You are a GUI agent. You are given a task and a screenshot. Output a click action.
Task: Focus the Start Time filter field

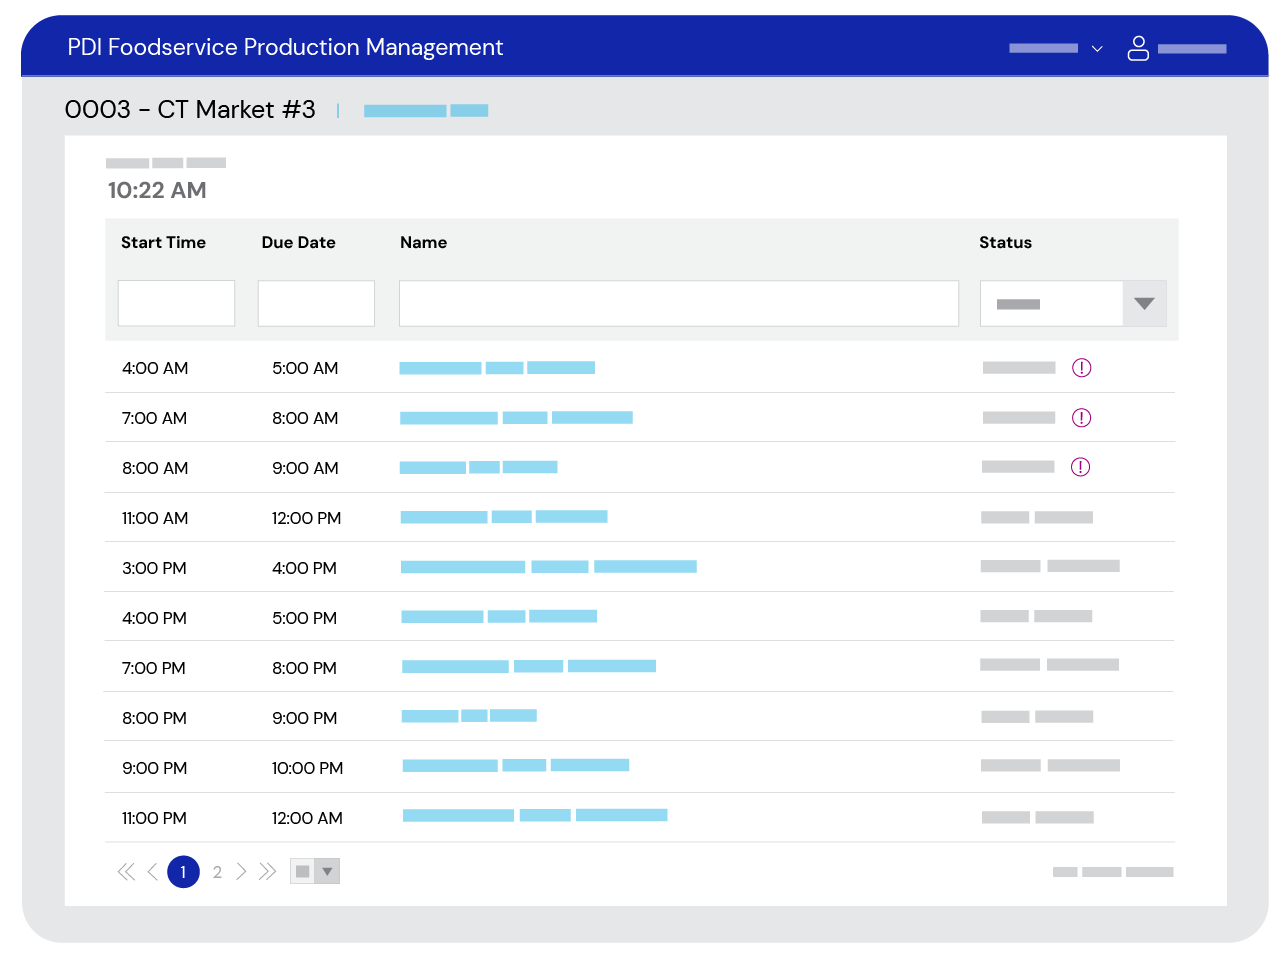pos(176,303)
